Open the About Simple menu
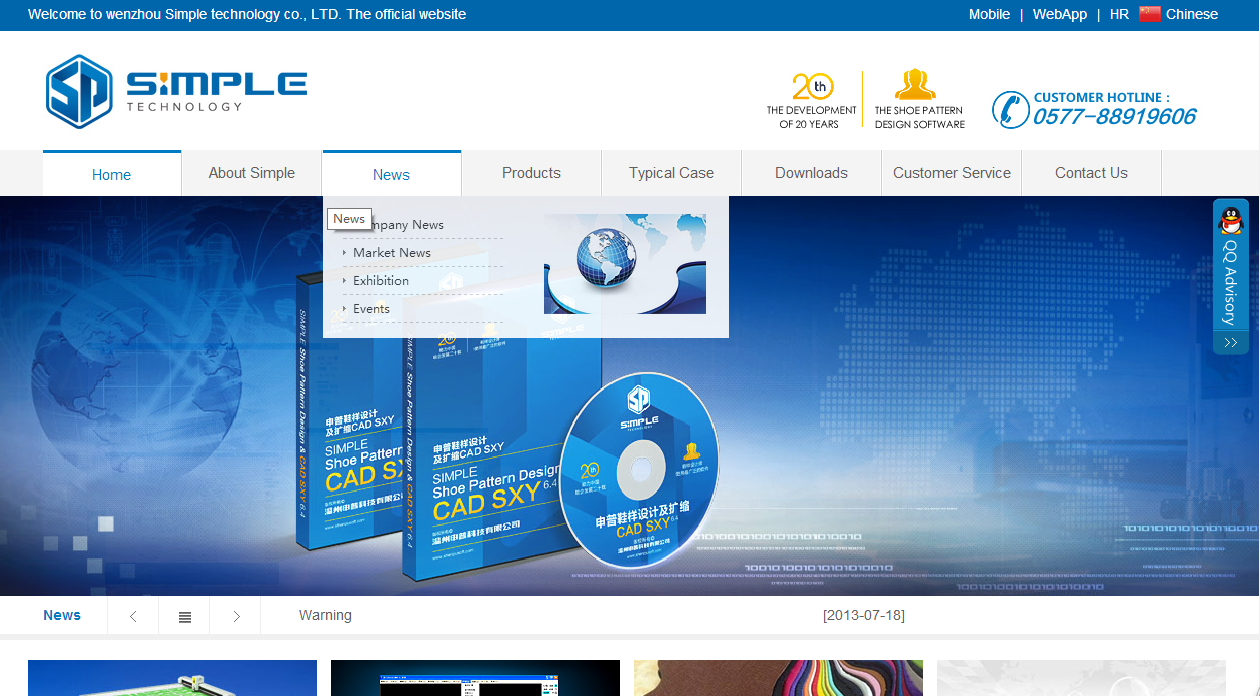The height and width of the screenshot is (696, 1260). 252,173
